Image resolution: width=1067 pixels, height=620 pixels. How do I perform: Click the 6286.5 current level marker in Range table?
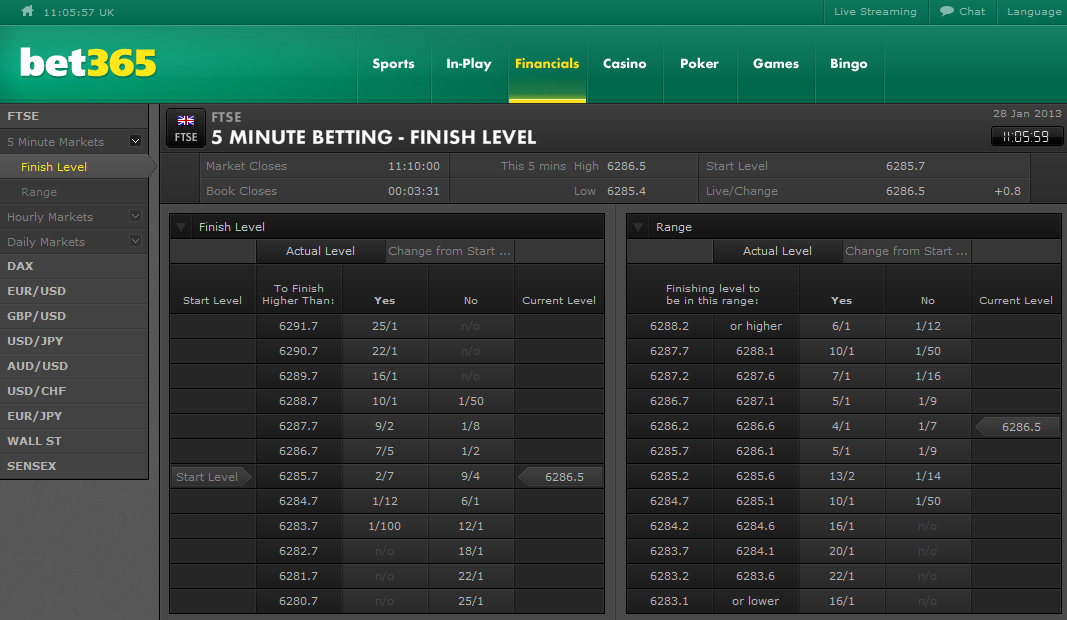(1018, 427)
